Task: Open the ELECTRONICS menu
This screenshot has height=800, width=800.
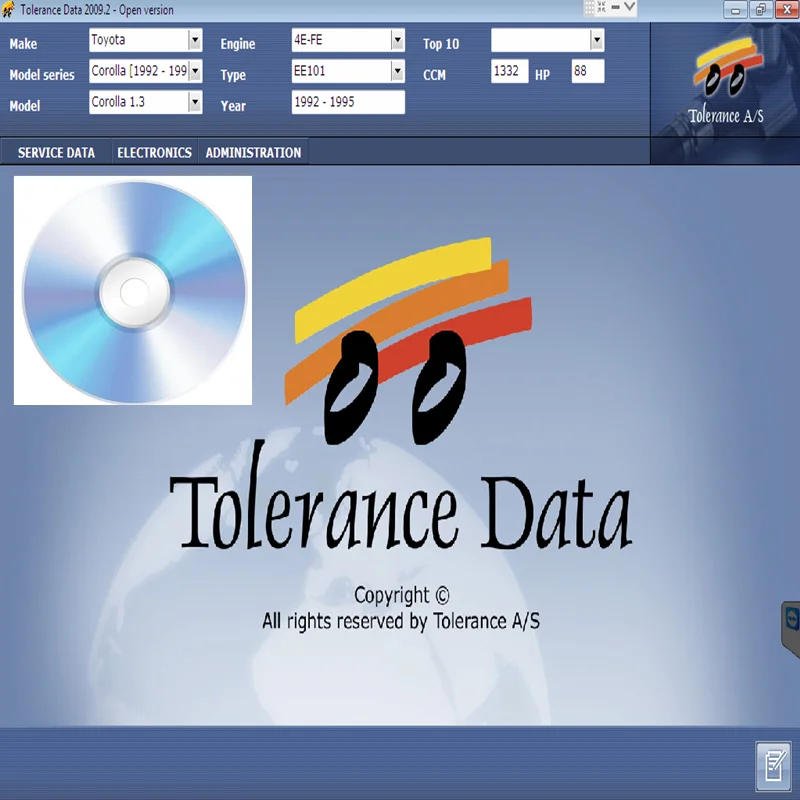Action: 155,153
